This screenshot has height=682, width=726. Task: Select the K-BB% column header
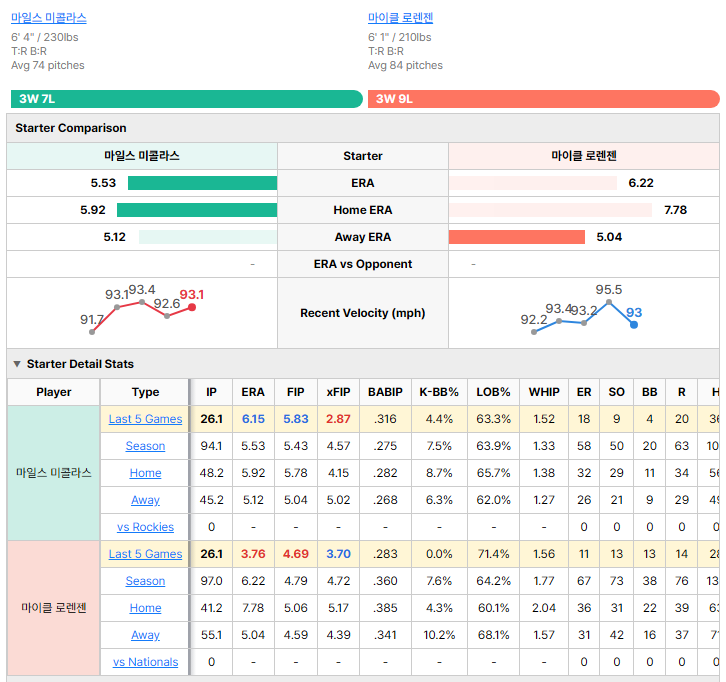[x=439, y=392]
